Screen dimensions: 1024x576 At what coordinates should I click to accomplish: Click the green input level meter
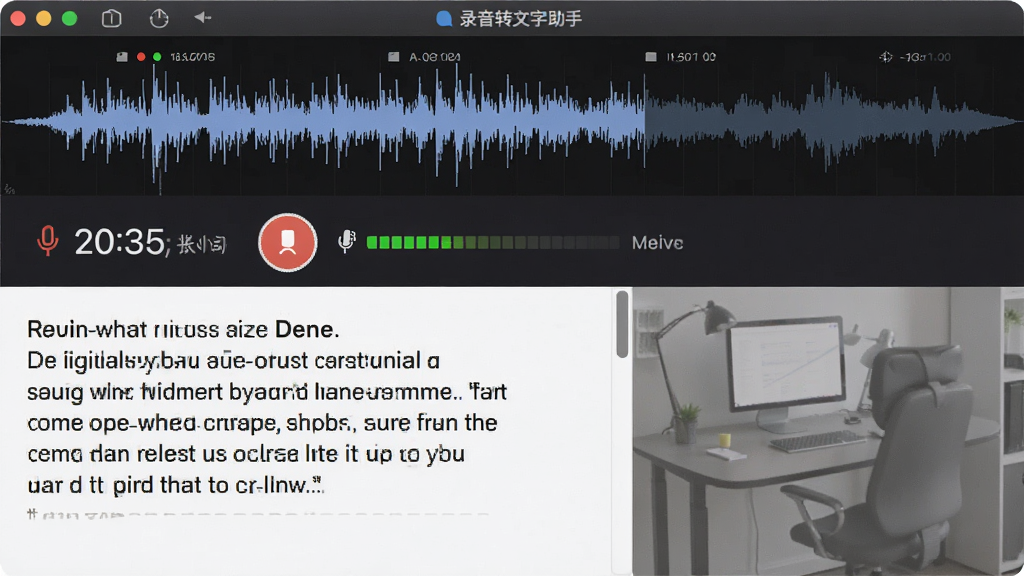coord(492,243)
